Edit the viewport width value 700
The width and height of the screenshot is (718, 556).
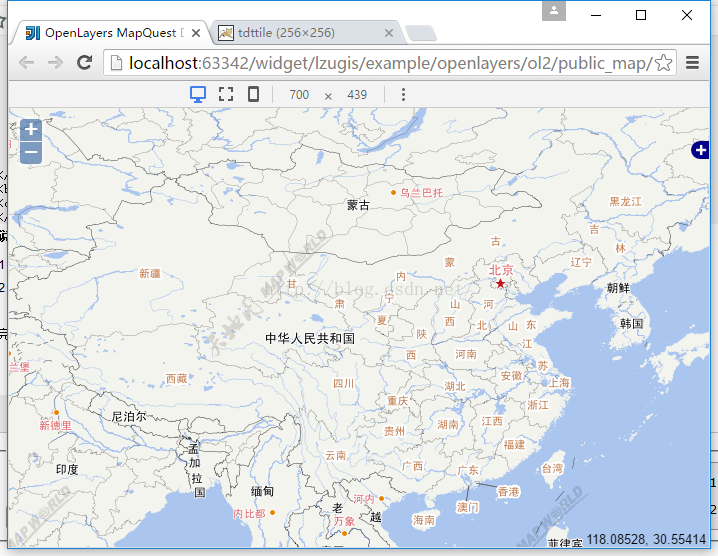(299, 95)
